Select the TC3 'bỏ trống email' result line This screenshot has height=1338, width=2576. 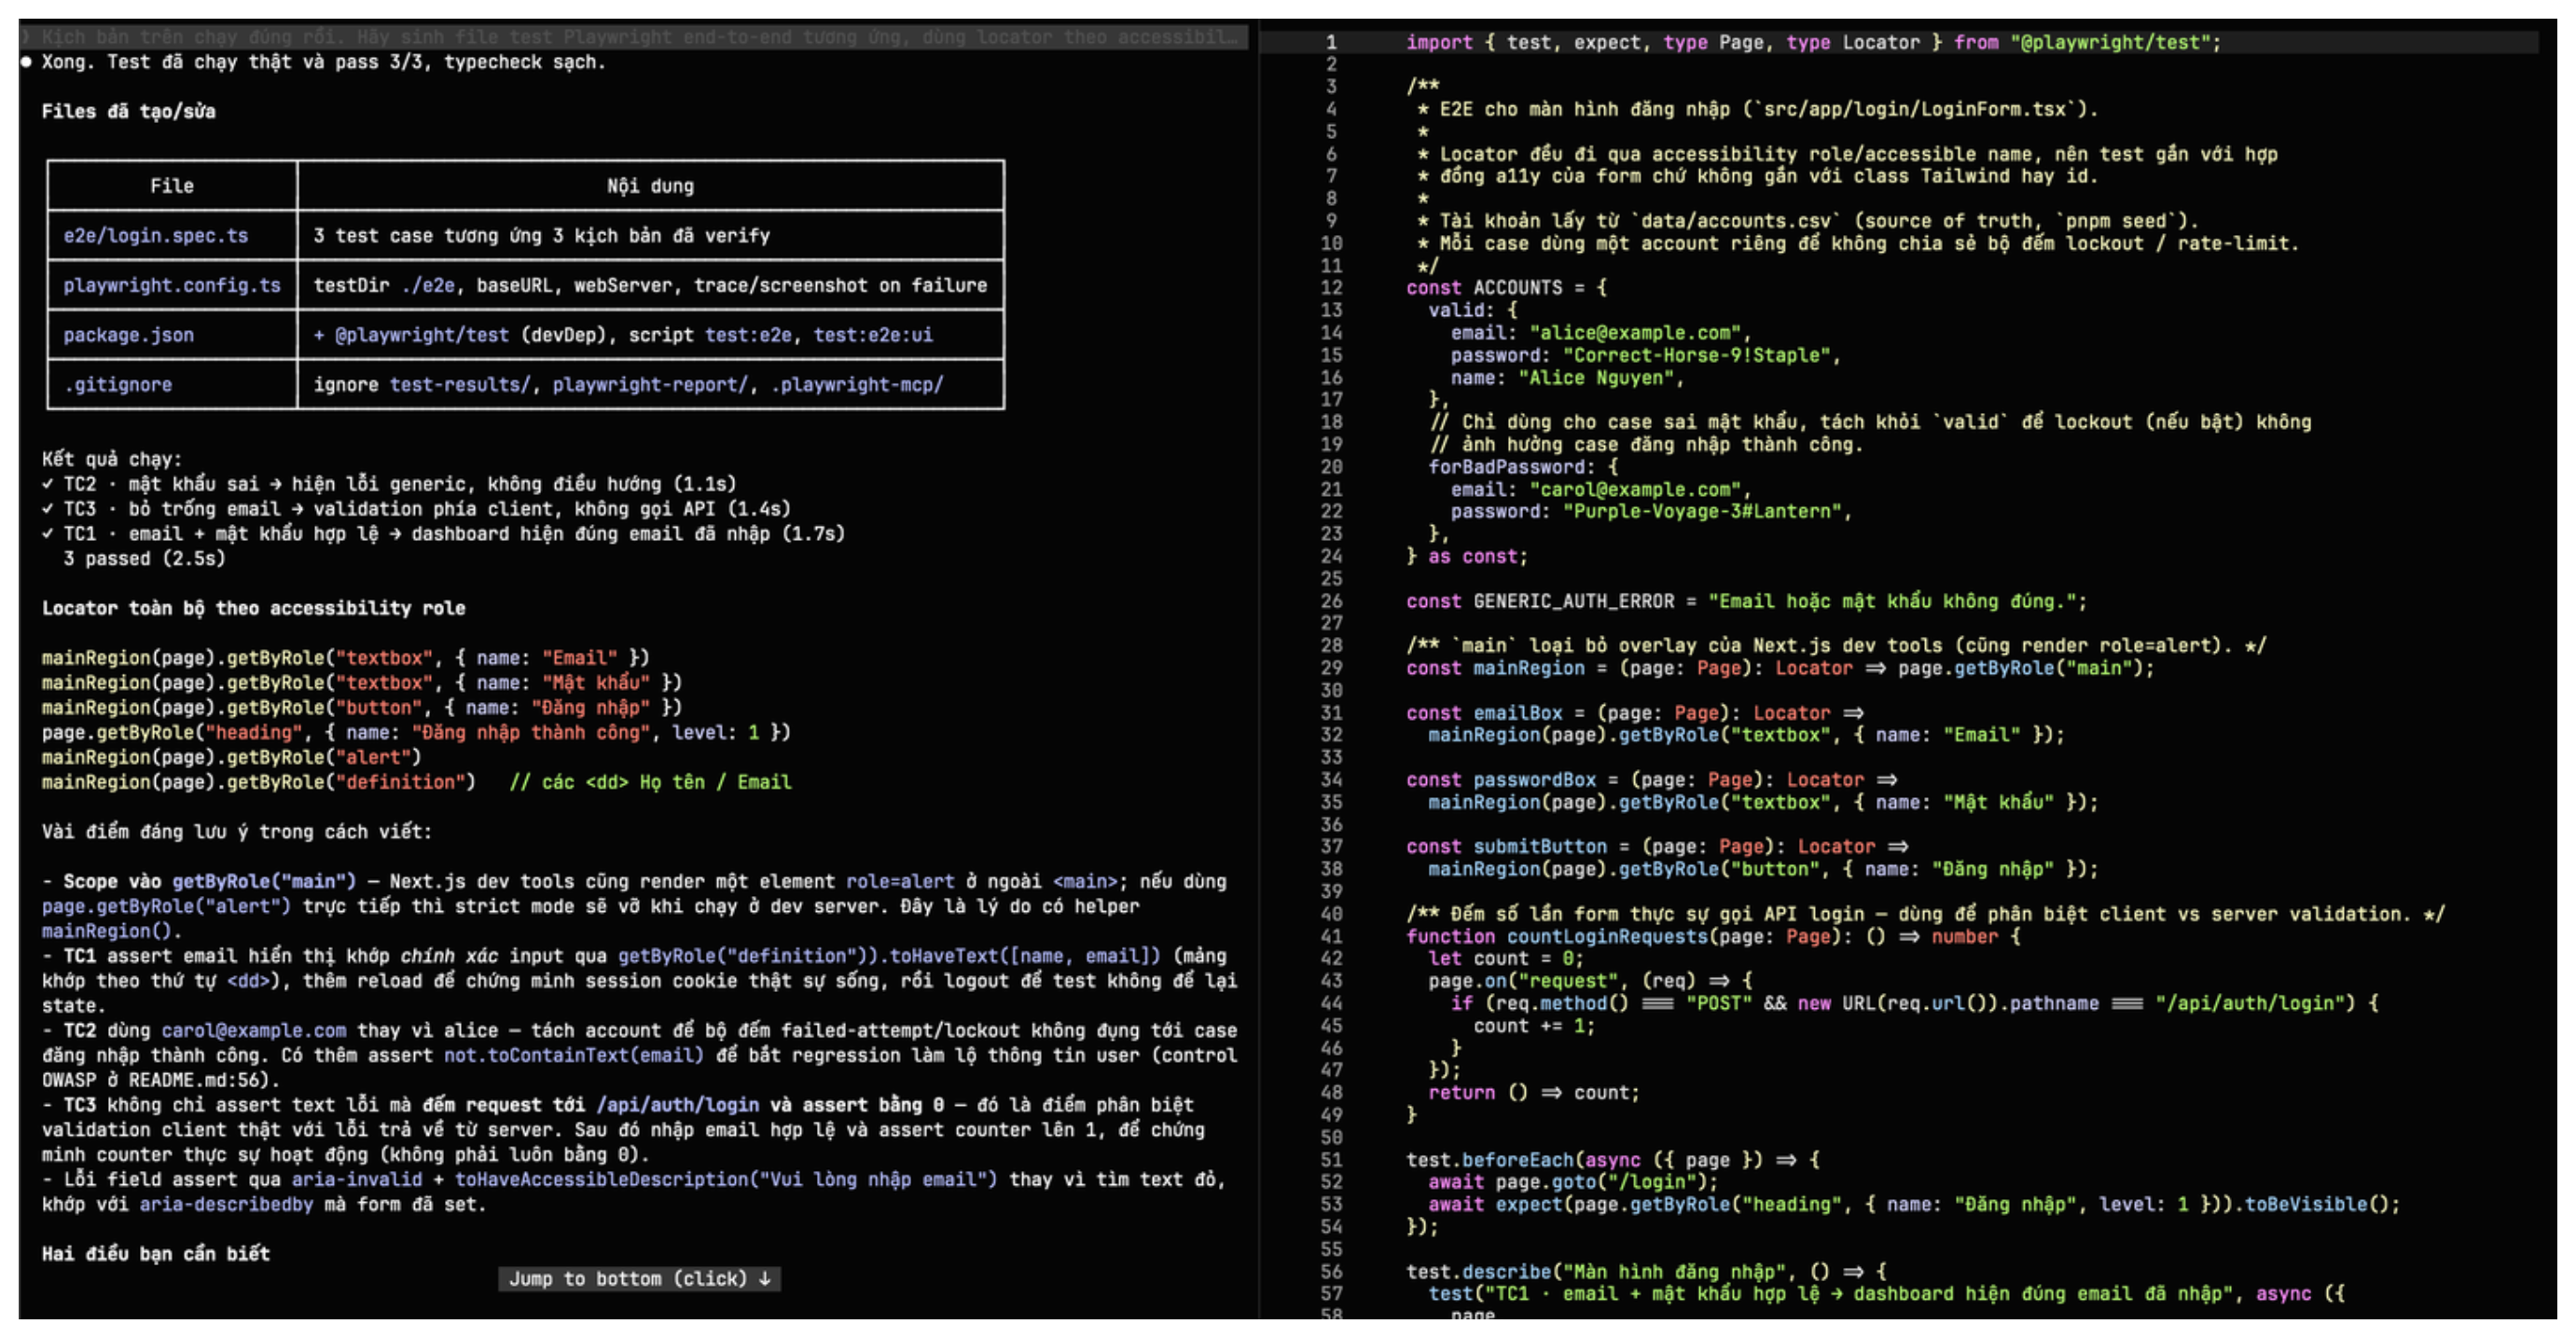coord(416,509)
